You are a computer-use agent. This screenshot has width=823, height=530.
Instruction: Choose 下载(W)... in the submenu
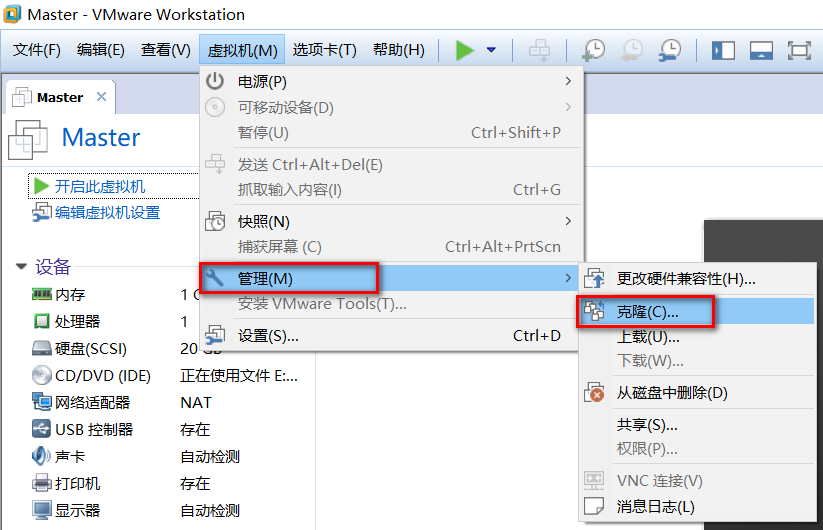click(x=698, y=361)
